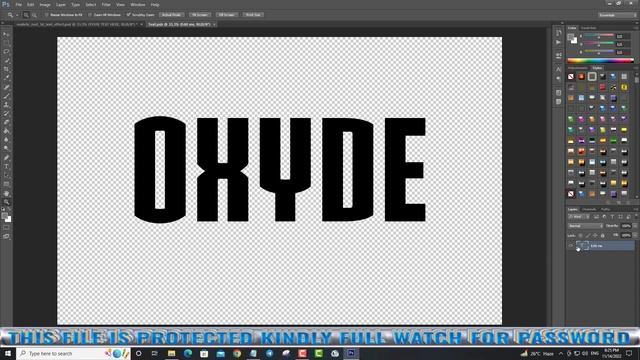The width and height of the screenshot is (640, 360).
Task: Open the Image menu
Action: pyautogui.click(x=45, y=4)
